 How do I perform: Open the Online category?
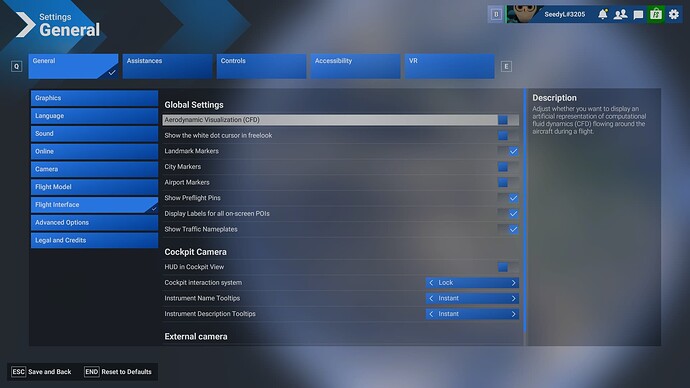94,151
